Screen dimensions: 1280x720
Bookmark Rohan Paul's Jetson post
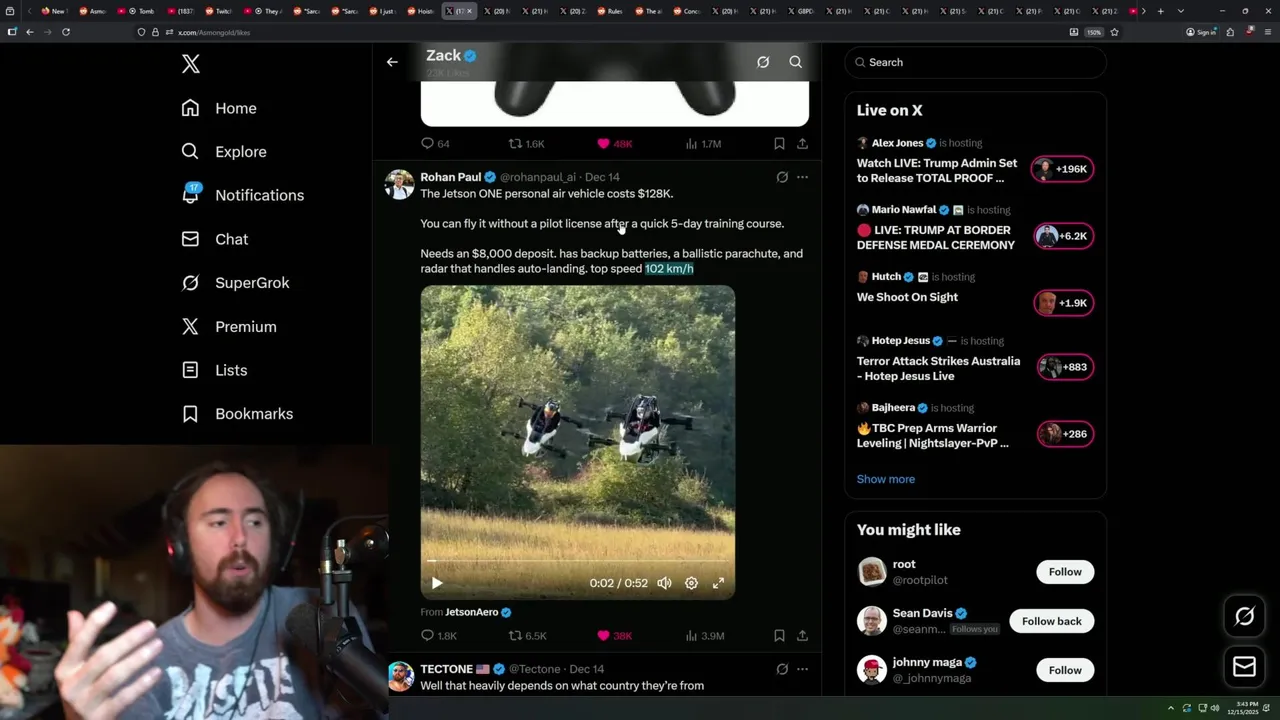click(x=779, y=636)
